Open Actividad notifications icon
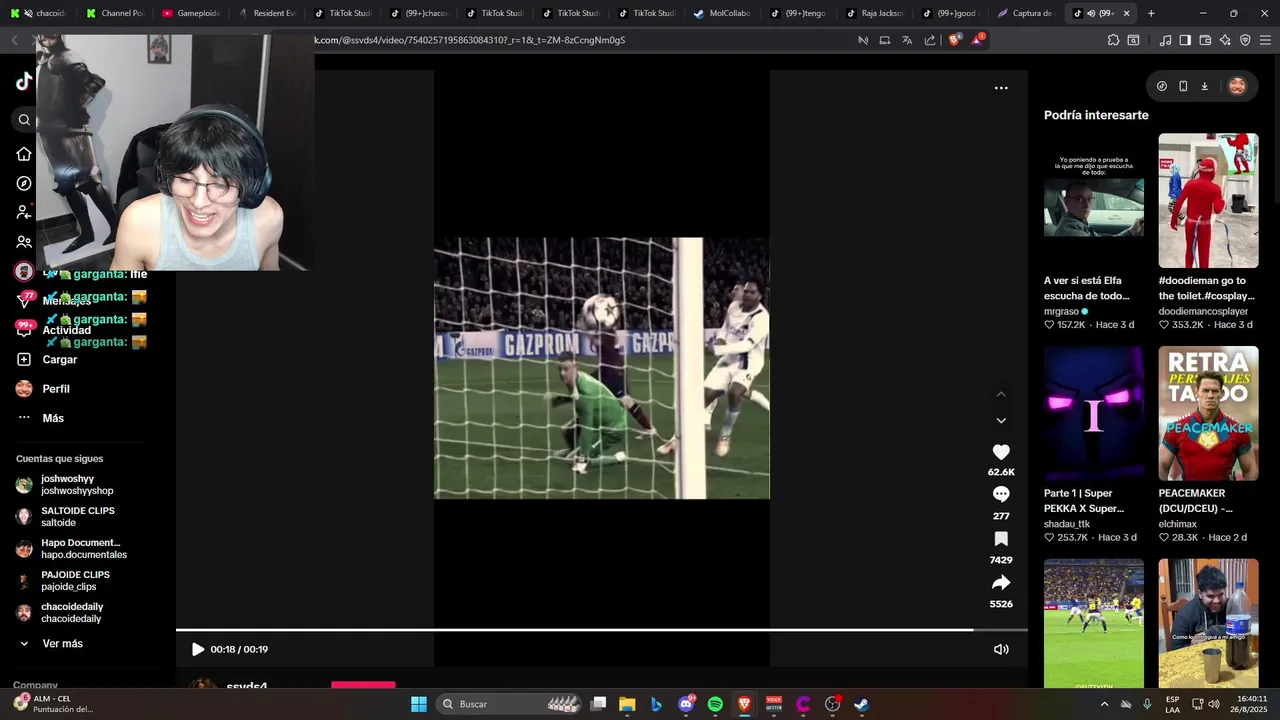This screenshot has width=1280, height=720. click(24, 329)
